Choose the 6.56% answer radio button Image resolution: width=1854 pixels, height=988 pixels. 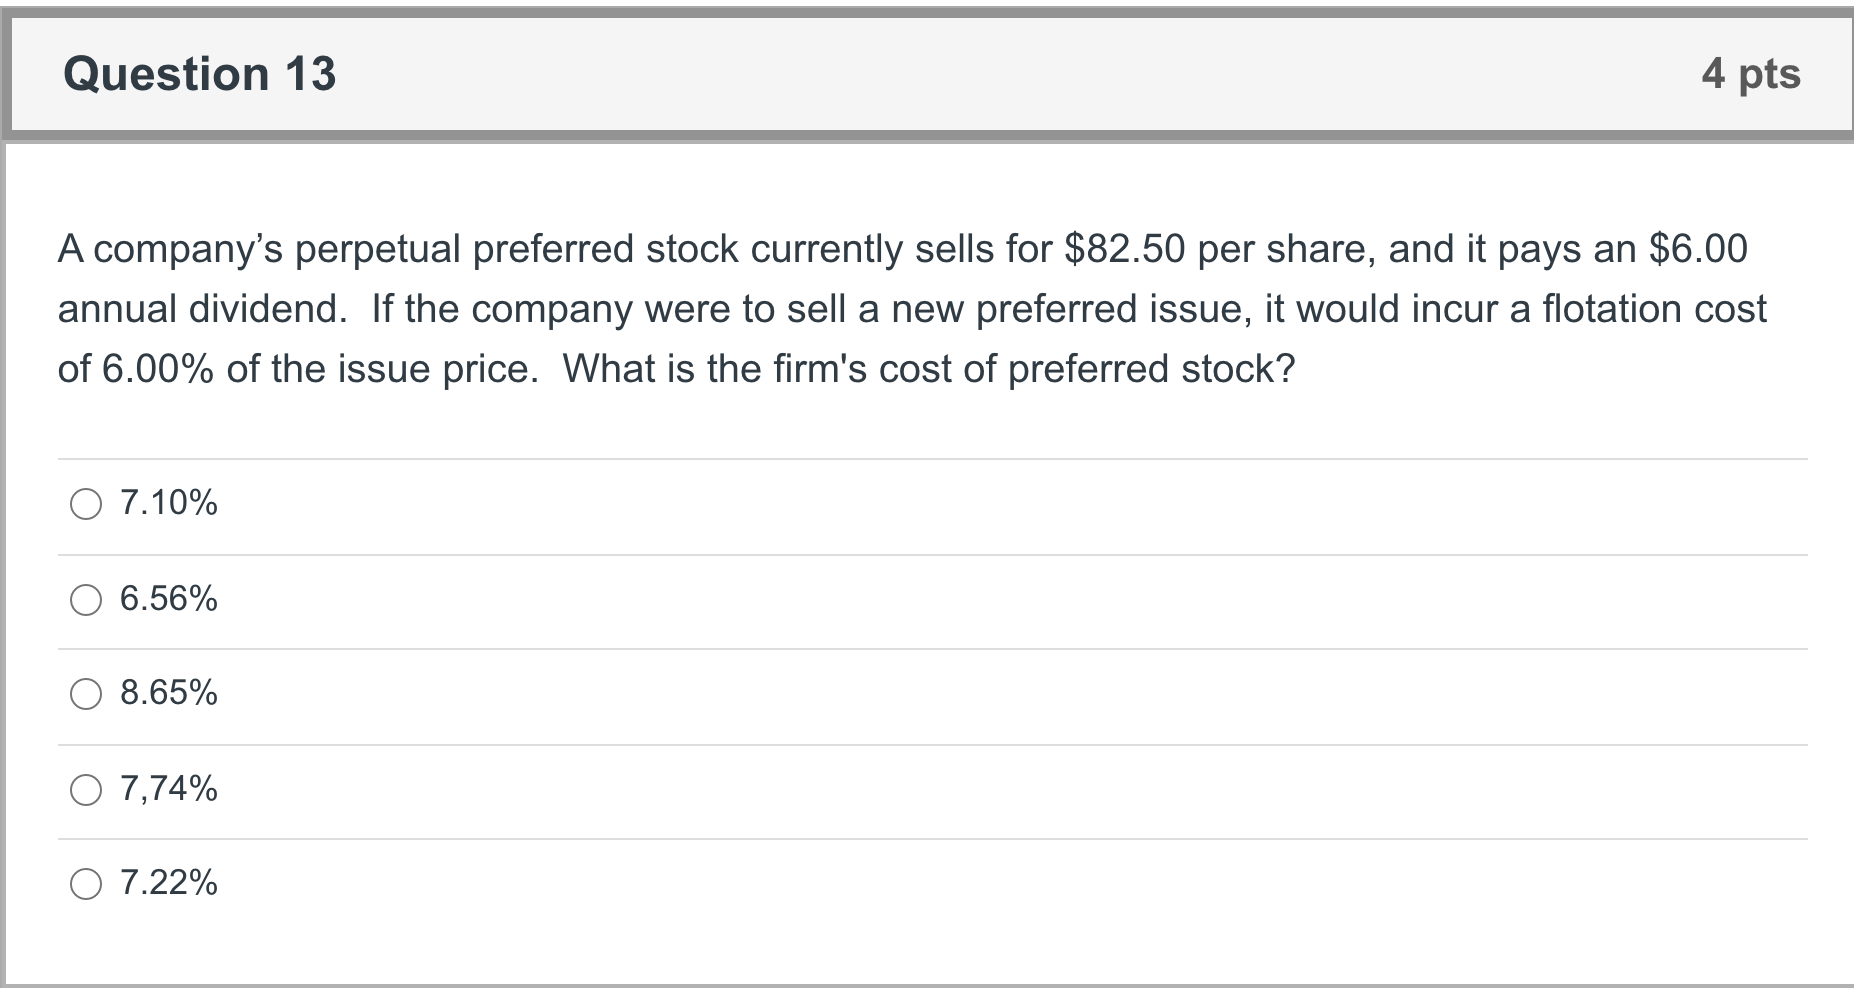86,600
